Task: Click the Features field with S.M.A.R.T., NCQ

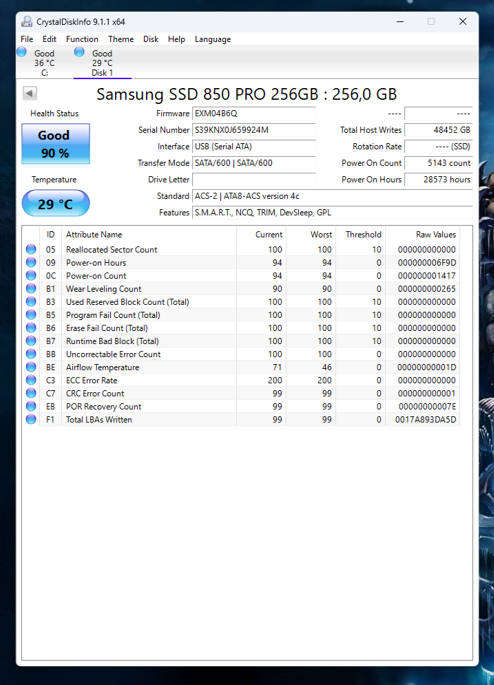Action: [332, 213]
